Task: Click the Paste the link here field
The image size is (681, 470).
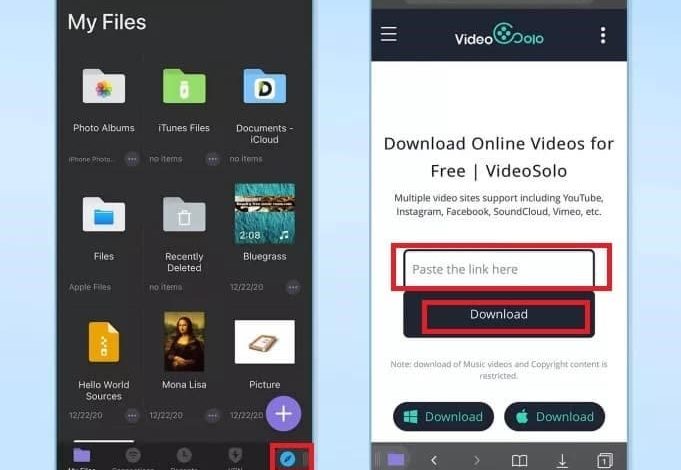Action: click(x=499, y=269)
